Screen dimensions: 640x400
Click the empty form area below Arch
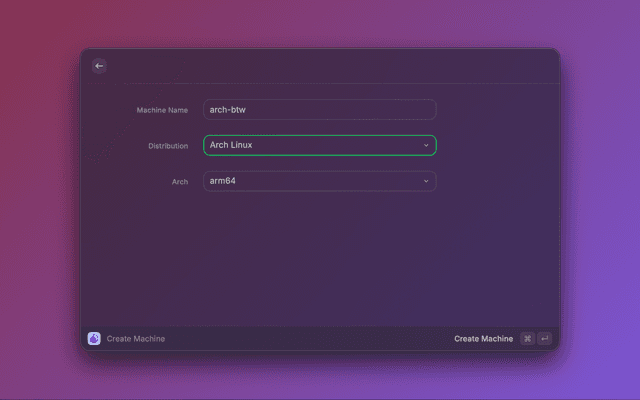[320, 260]
